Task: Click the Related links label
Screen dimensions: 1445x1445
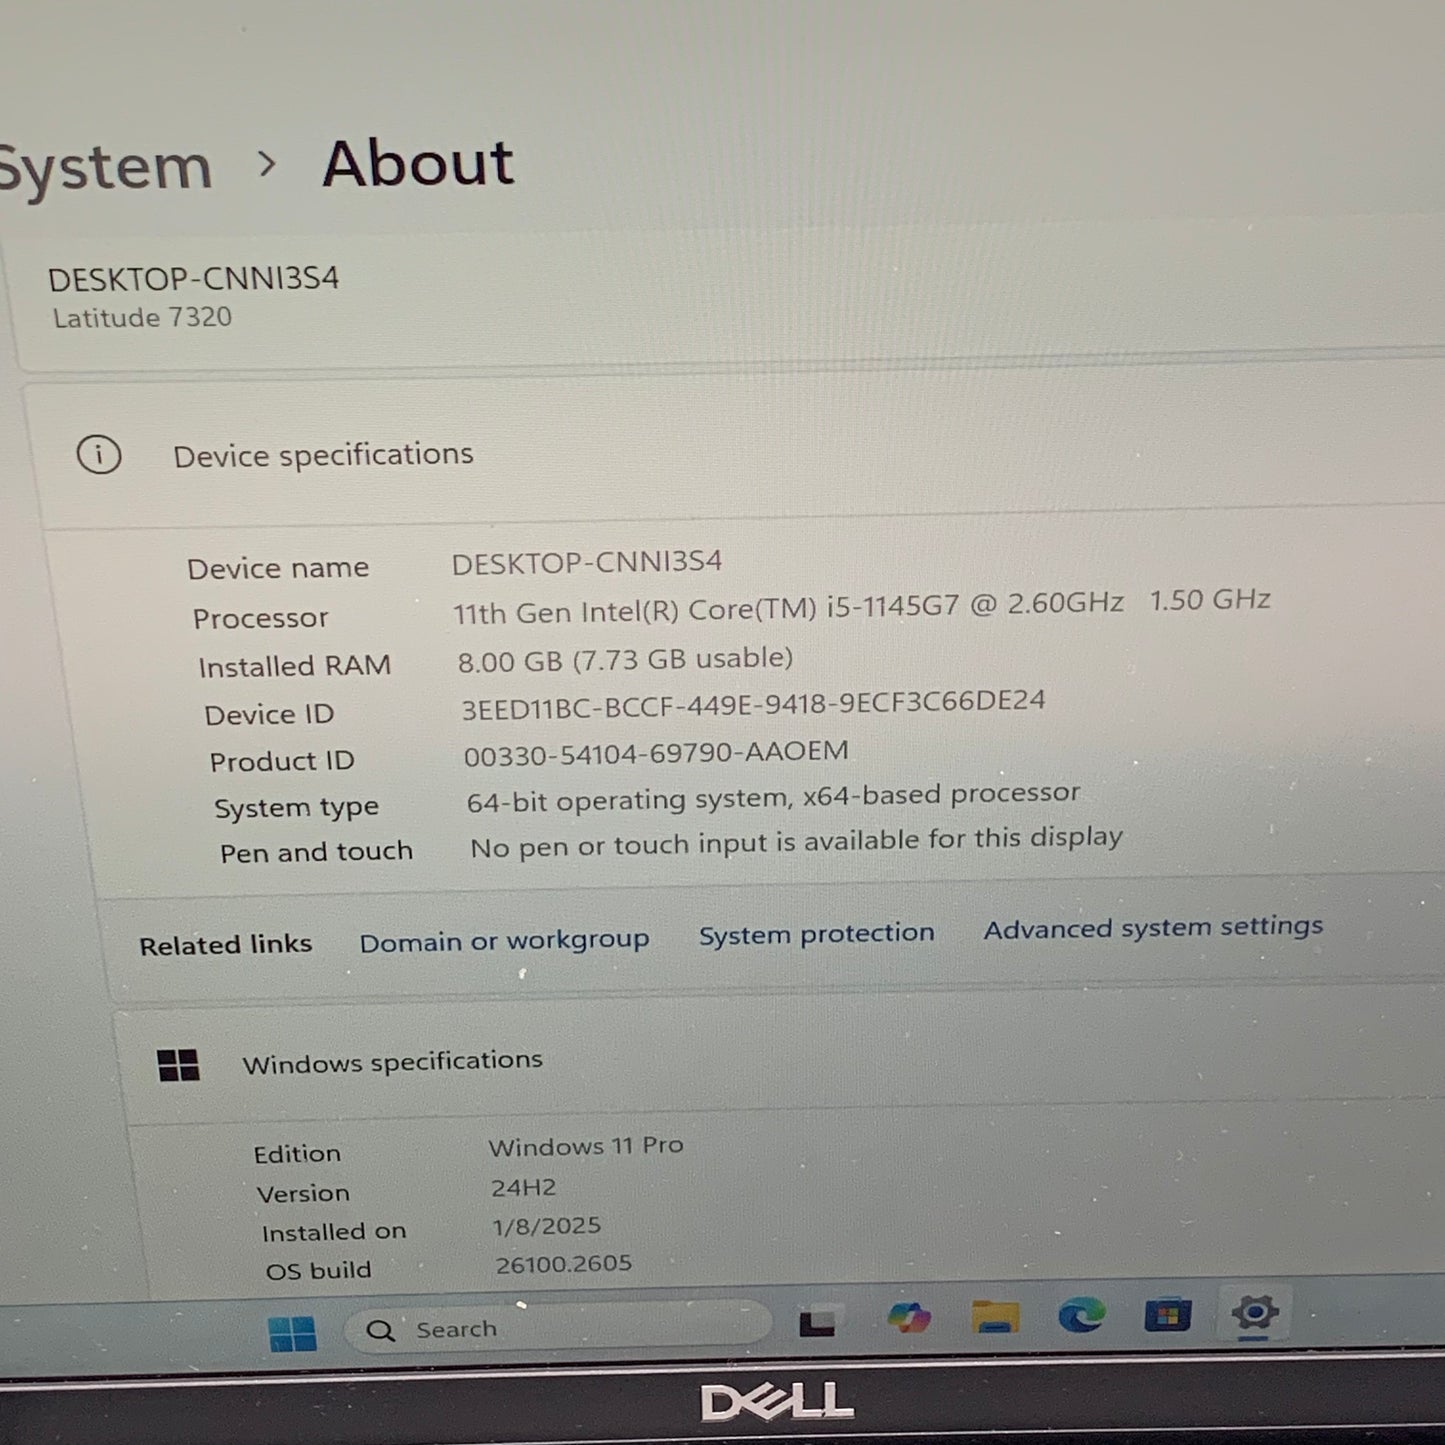Action: tap(226, 945)
